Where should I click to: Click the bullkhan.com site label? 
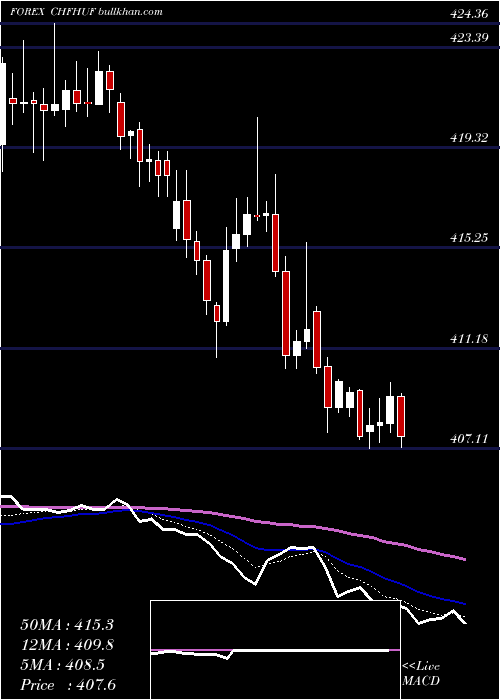pos(130,12)
